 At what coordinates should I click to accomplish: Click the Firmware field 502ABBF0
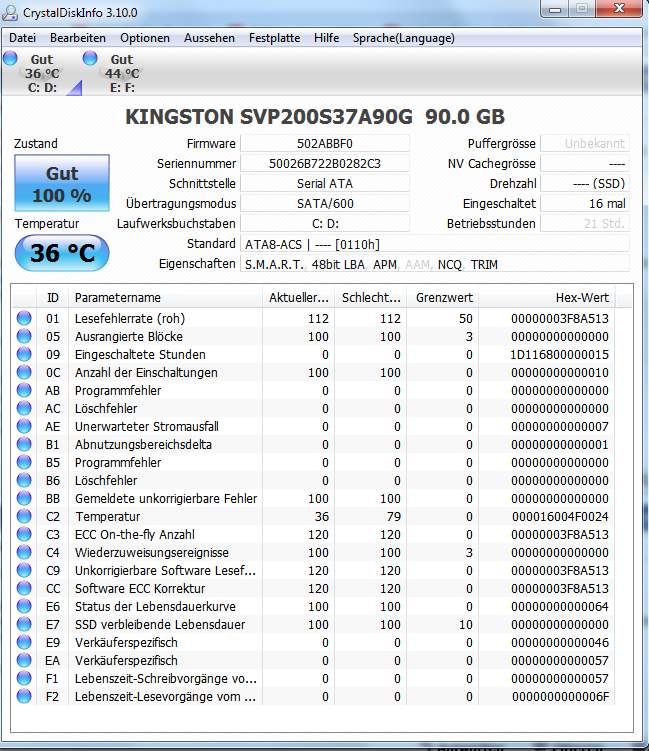325,143
